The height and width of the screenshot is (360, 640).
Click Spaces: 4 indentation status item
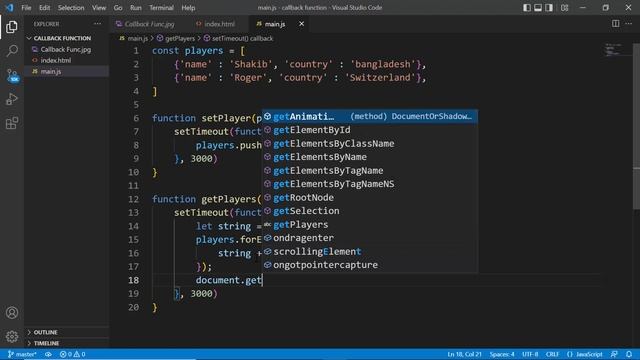[x=502, y=354]
